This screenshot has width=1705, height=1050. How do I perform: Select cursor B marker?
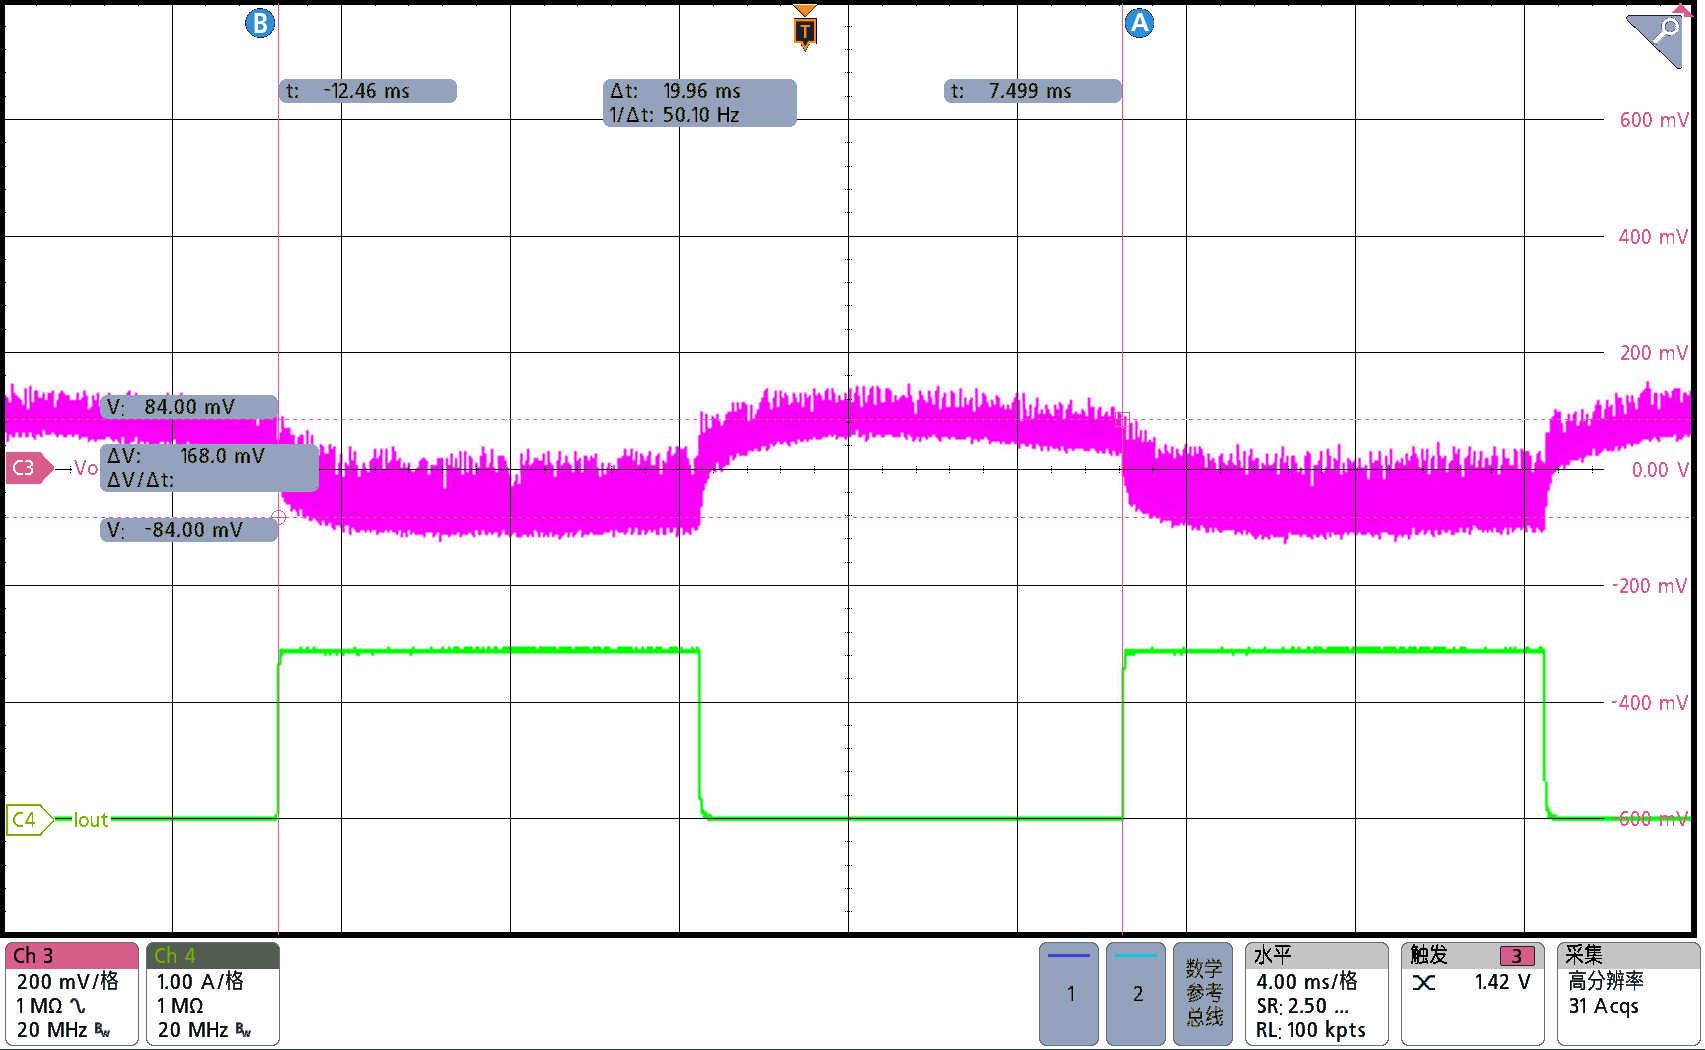[260, 23]
